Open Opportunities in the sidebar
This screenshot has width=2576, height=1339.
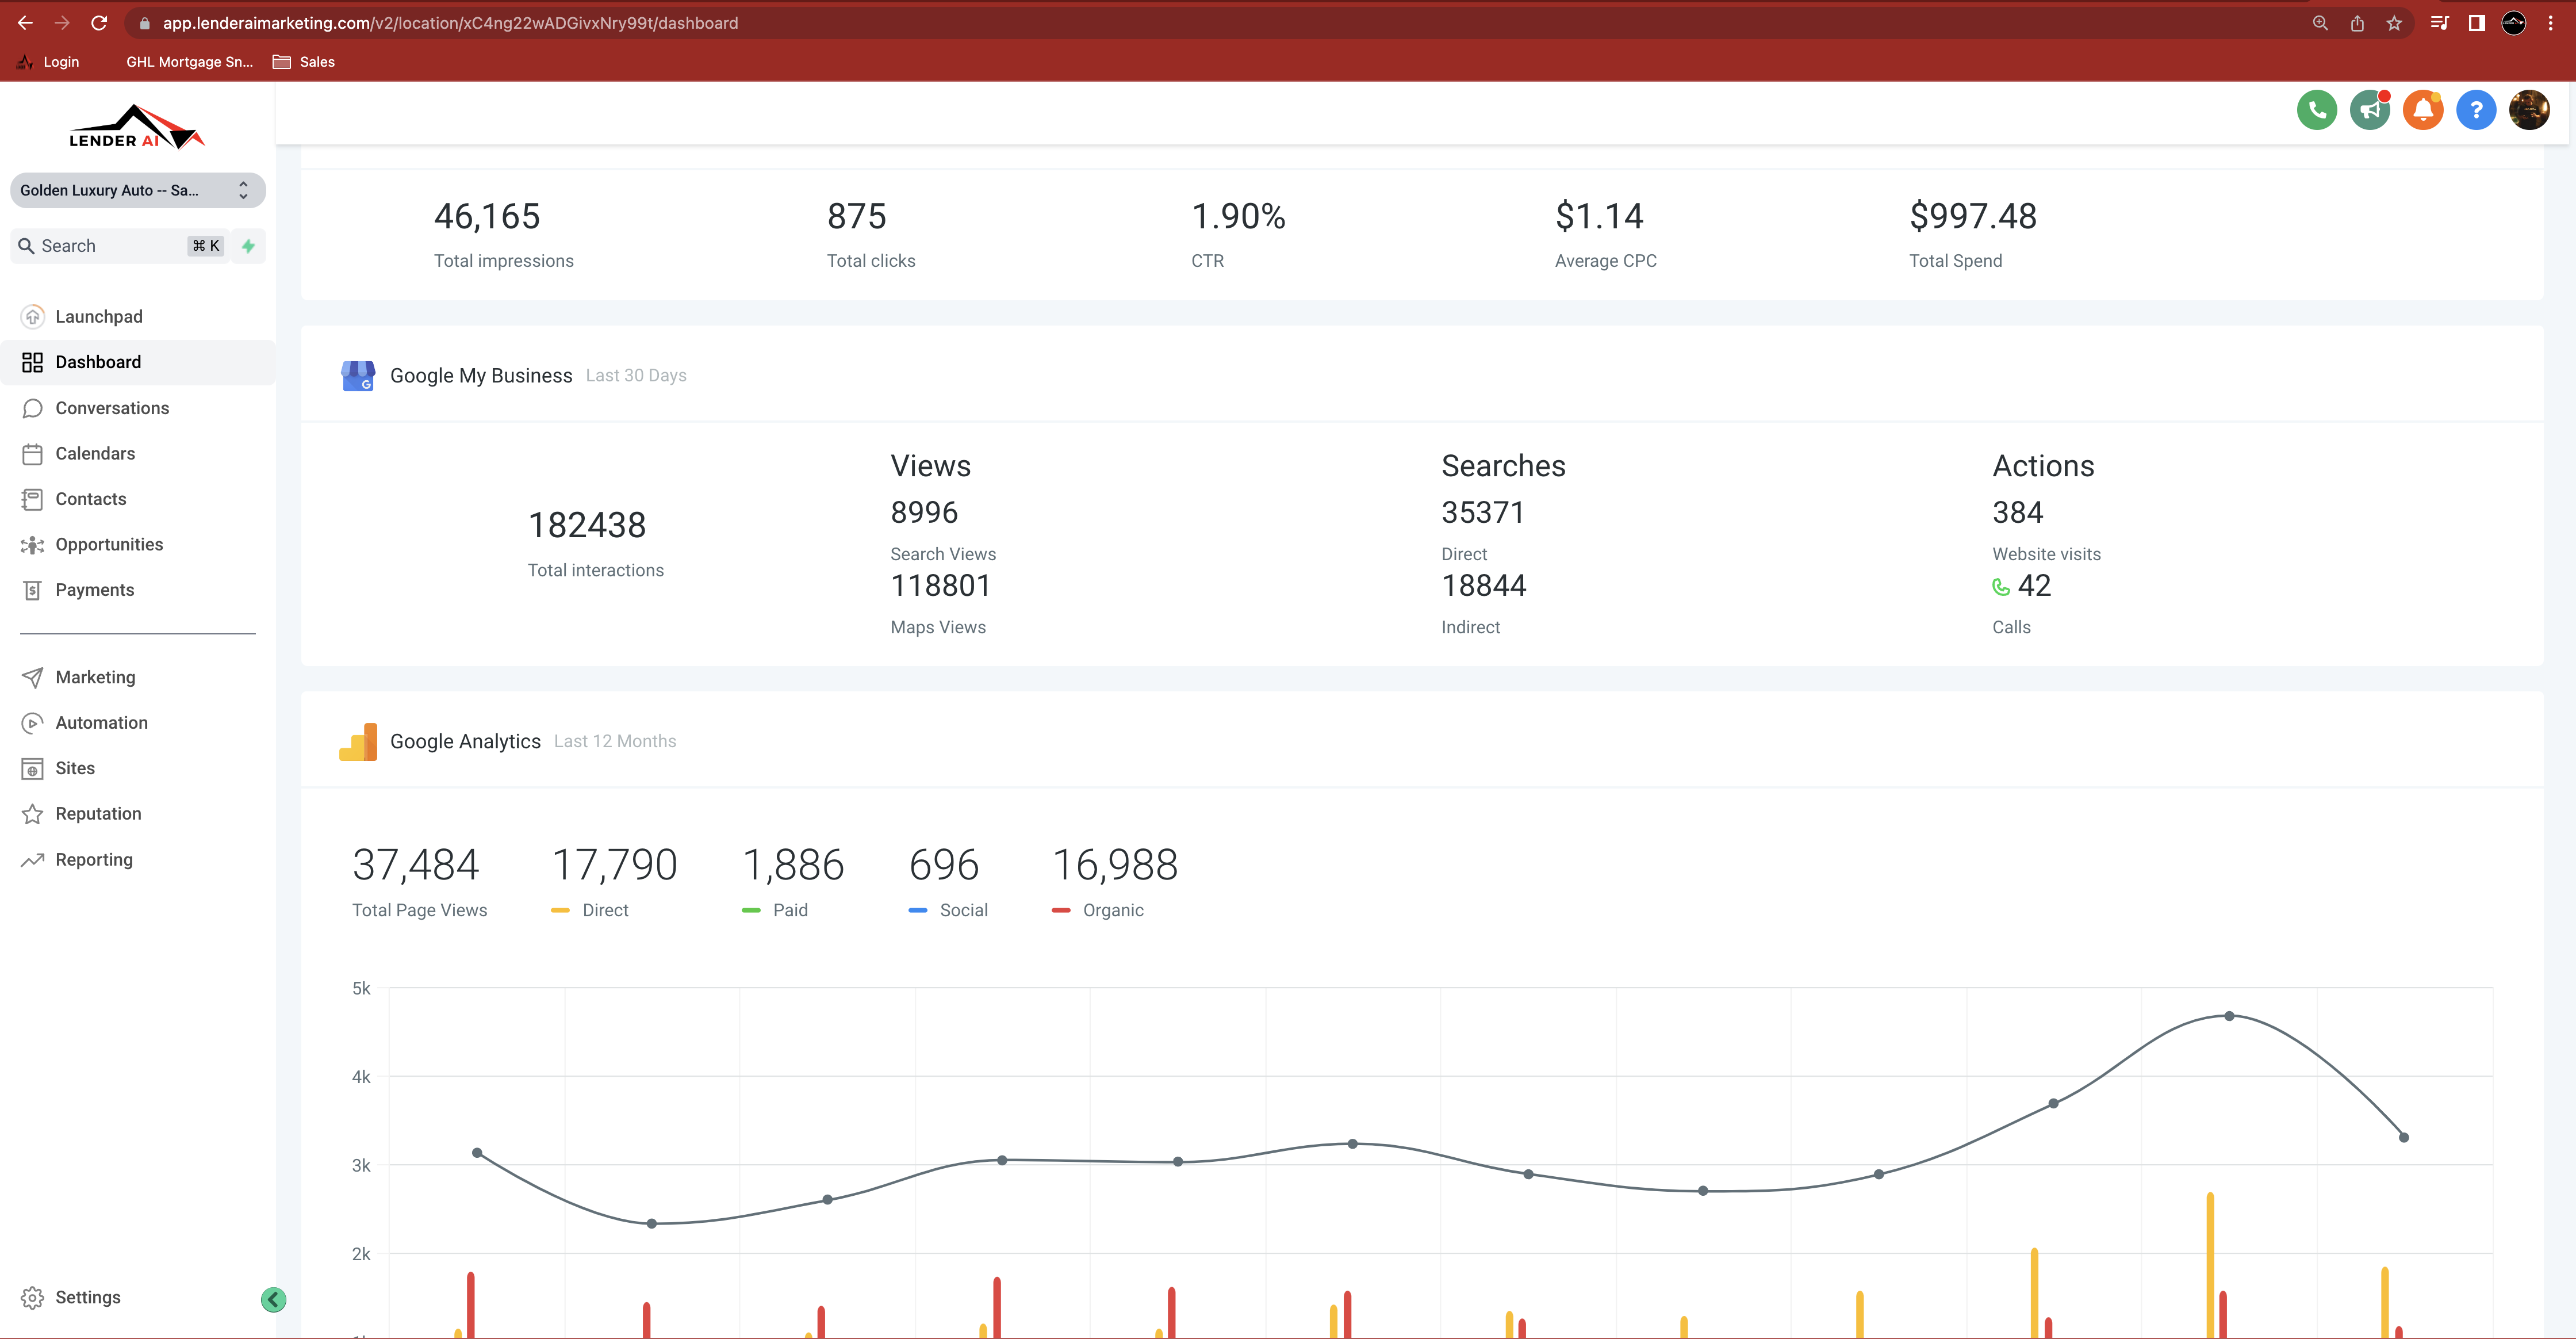(137, 545)
